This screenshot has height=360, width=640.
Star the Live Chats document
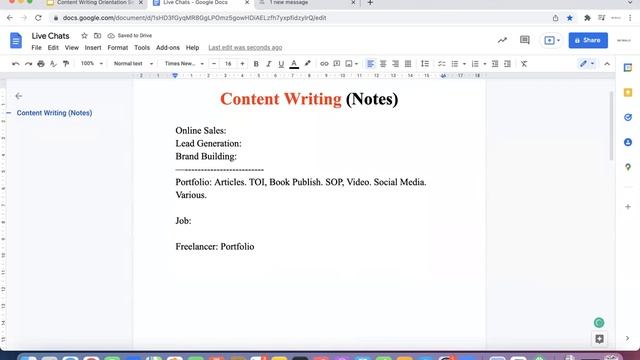[x=84, y=36]
